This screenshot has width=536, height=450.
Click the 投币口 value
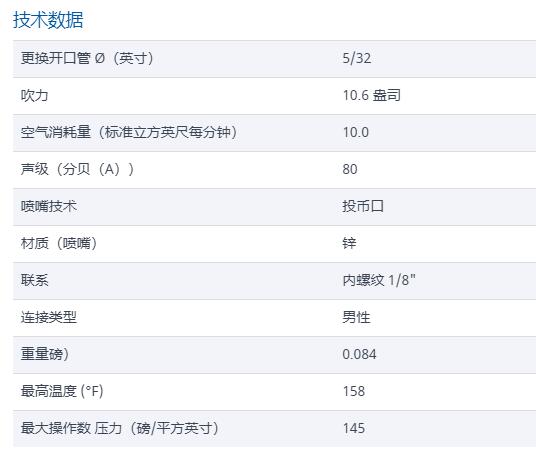(x=363, y=206)
